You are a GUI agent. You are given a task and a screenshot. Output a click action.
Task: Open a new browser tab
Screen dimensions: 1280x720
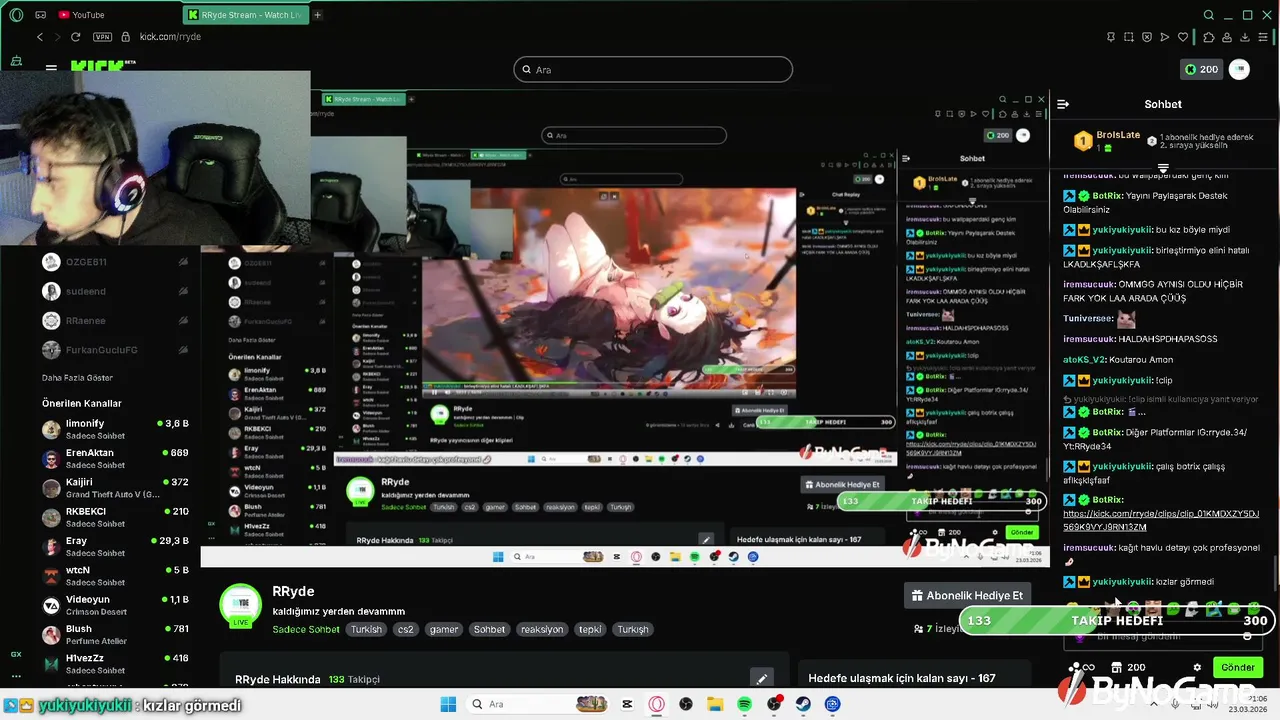(x=318, y=15)
